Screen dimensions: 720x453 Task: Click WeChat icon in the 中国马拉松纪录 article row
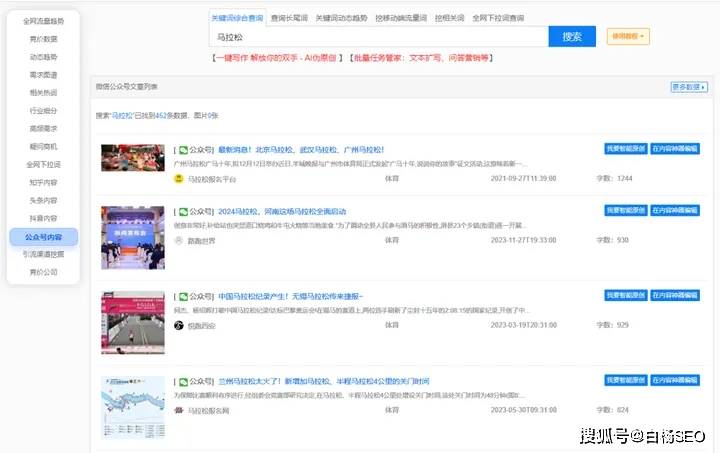tap(183, 297)
